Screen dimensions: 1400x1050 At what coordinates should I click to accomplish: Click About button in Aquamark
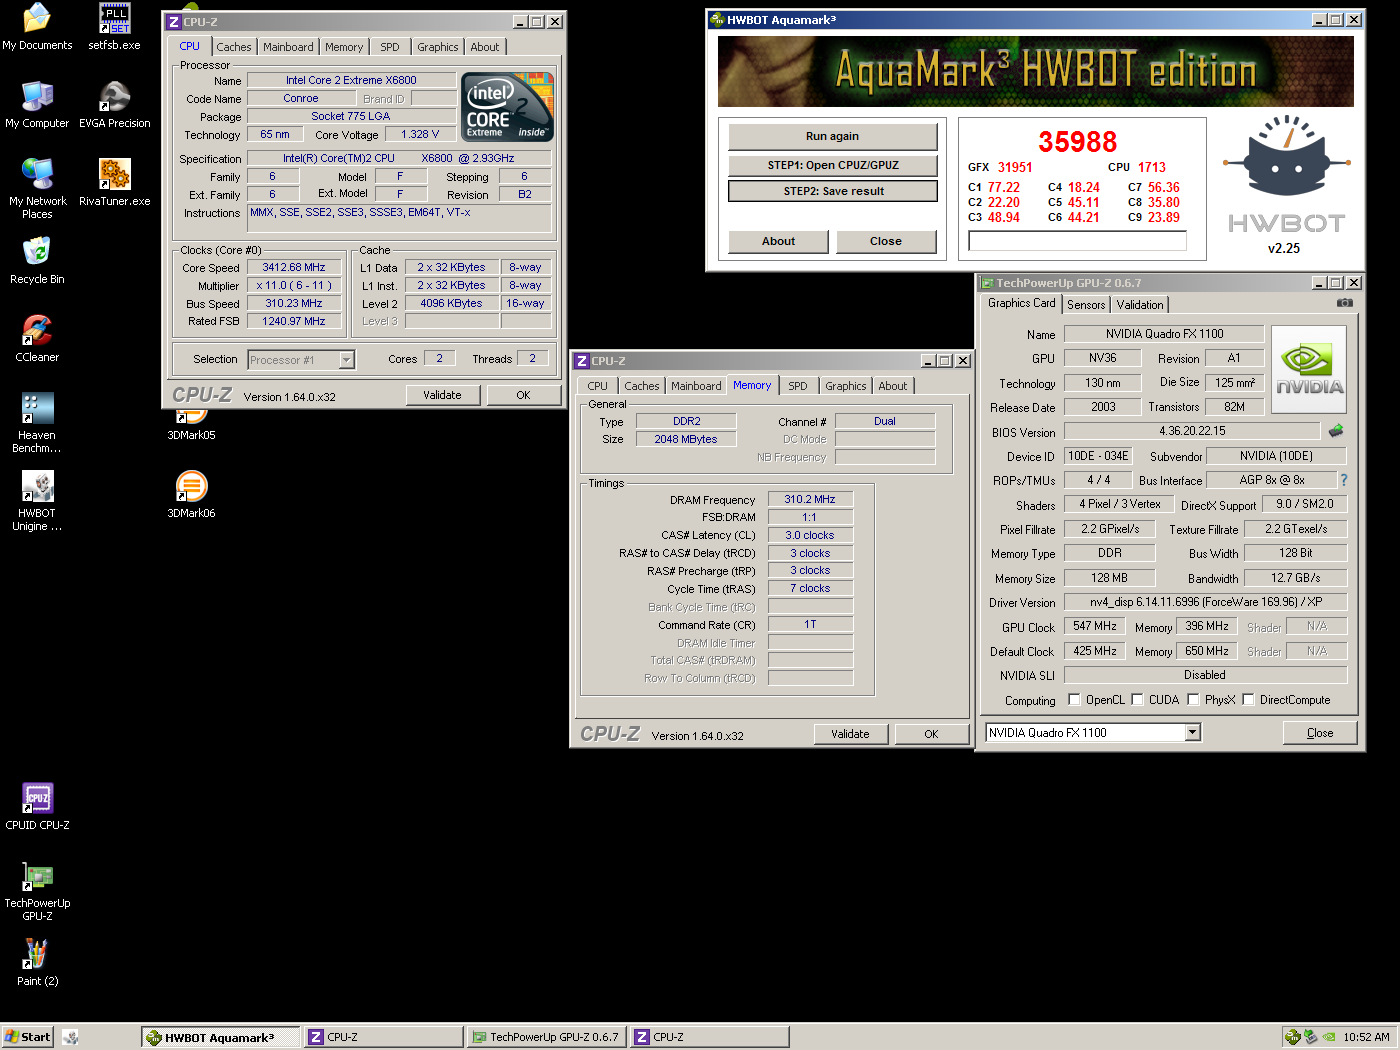(x=779, y=241)
